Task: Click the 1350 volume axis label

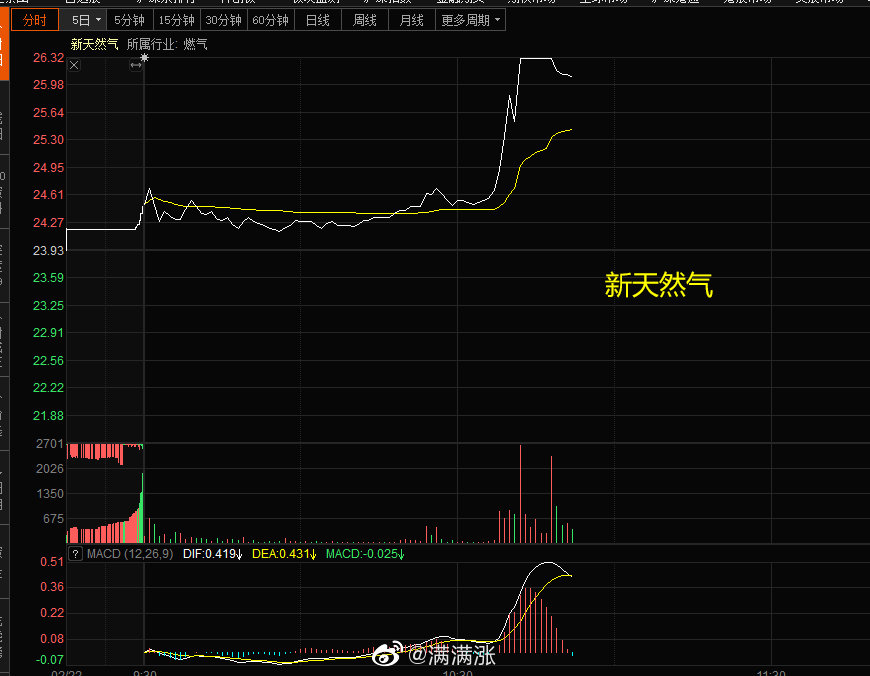Action: click(50, 494)
